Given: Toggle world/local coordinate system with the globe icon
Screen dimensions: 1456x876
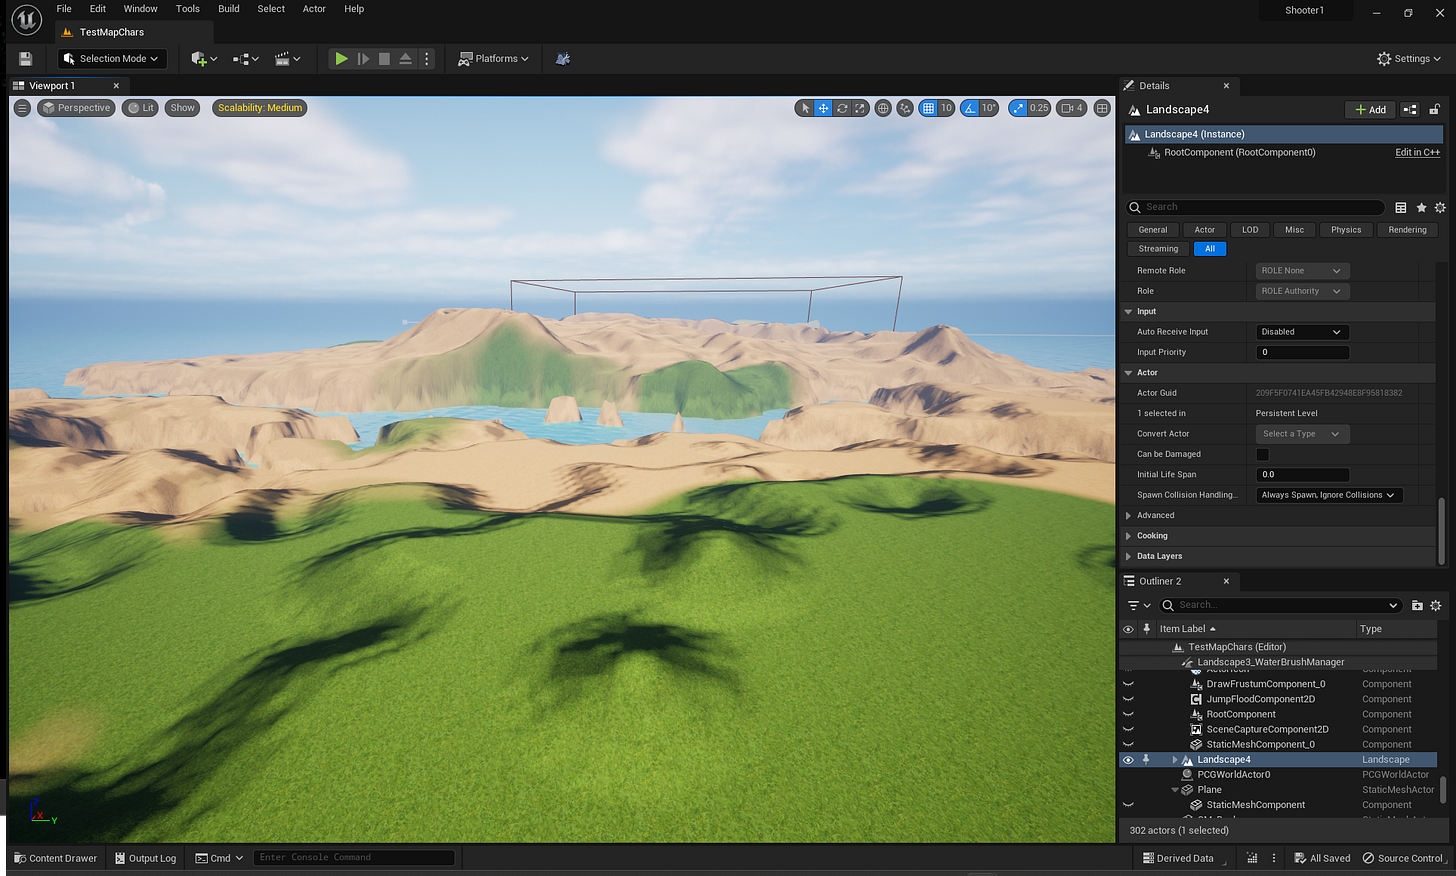Looking at the screenshot, I should point(883,107).
